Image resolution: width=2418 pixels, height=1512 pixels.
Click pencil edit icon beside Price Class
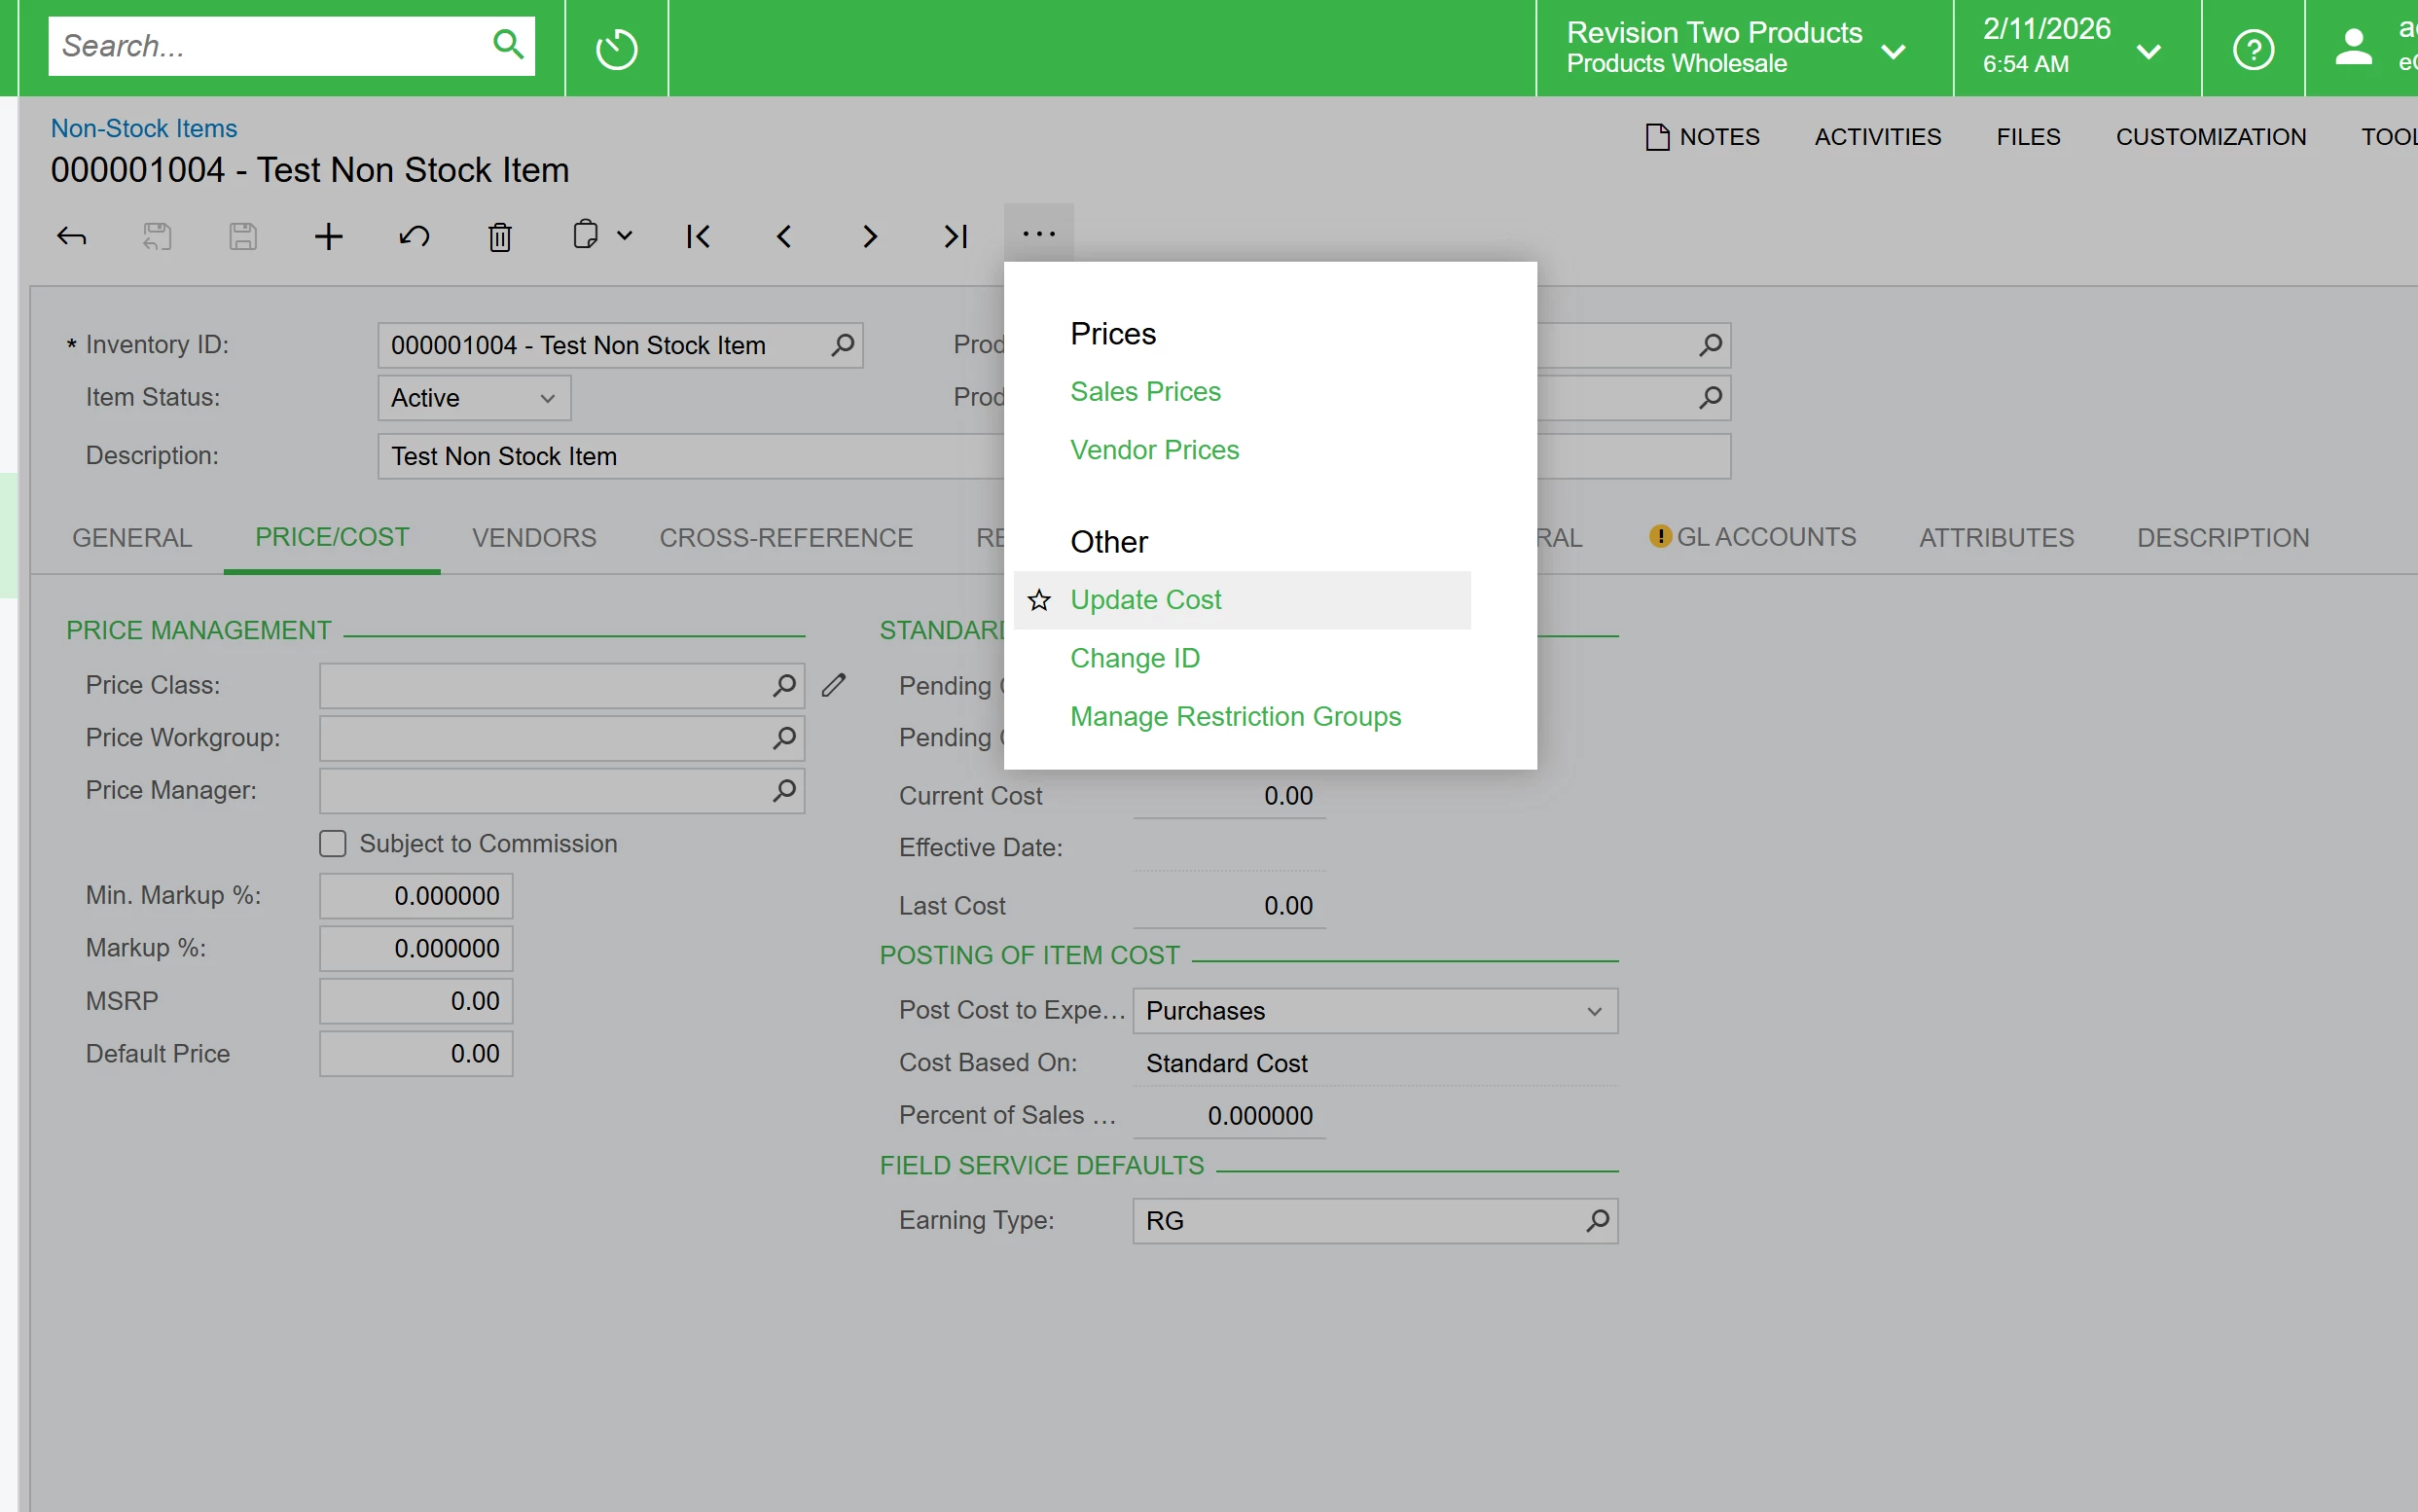click(834, 685)
